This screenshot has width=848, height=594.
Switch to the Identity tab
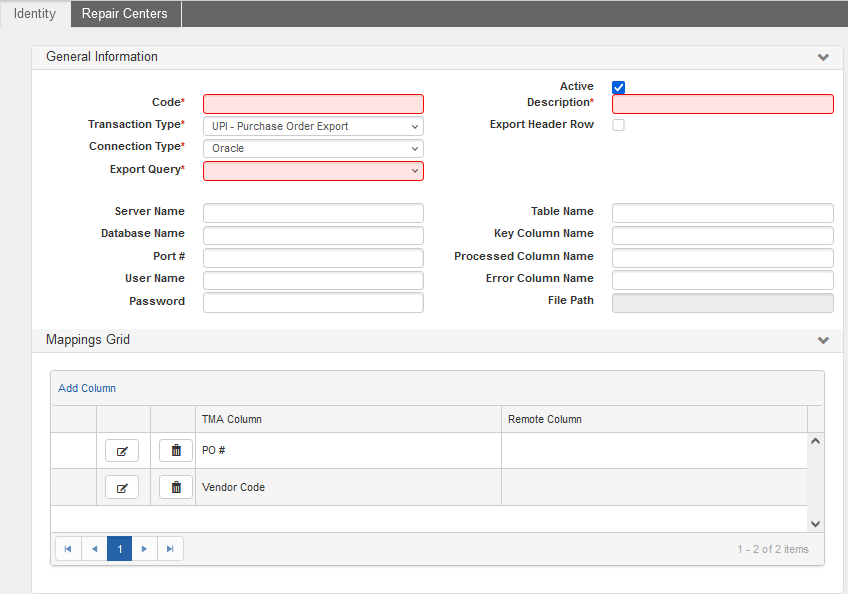coord(35,14)
